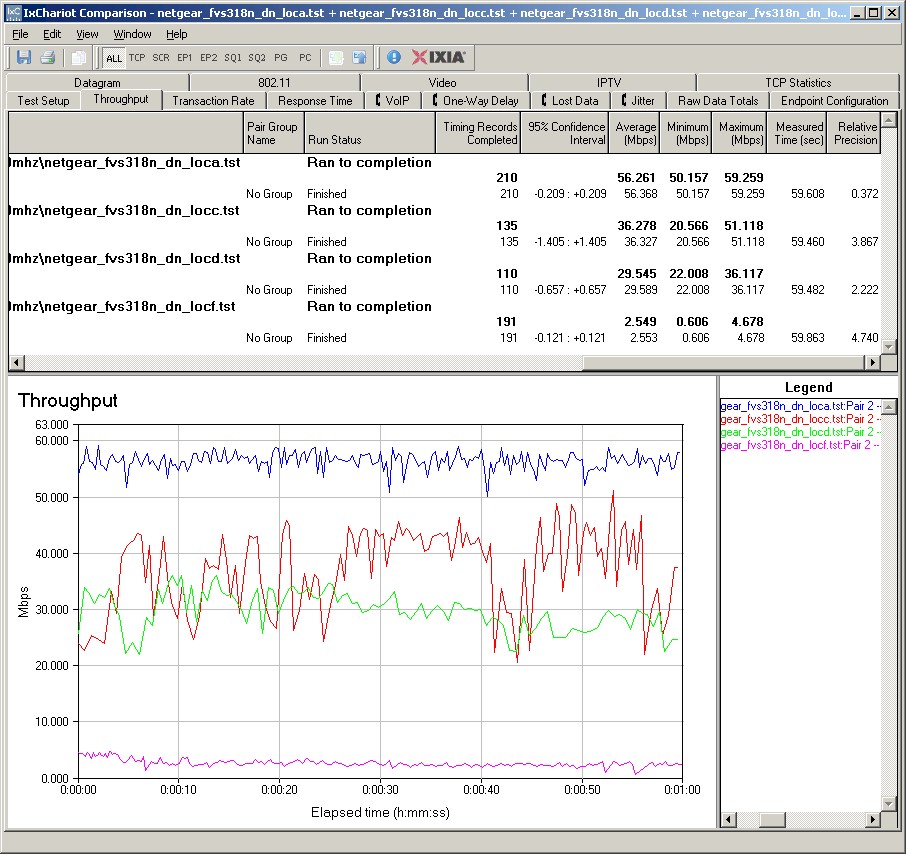The image size is (906, 854).
Task: Open the View menu
Action: 87,34
